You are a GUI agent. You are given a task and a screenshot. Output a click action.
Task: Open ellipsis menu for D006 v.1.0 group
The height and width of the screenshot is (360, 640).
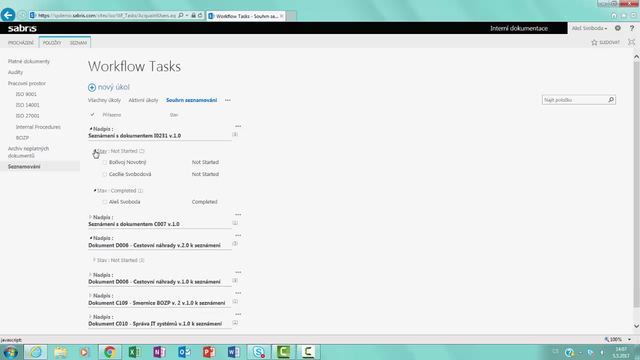[x=238, y=272]
